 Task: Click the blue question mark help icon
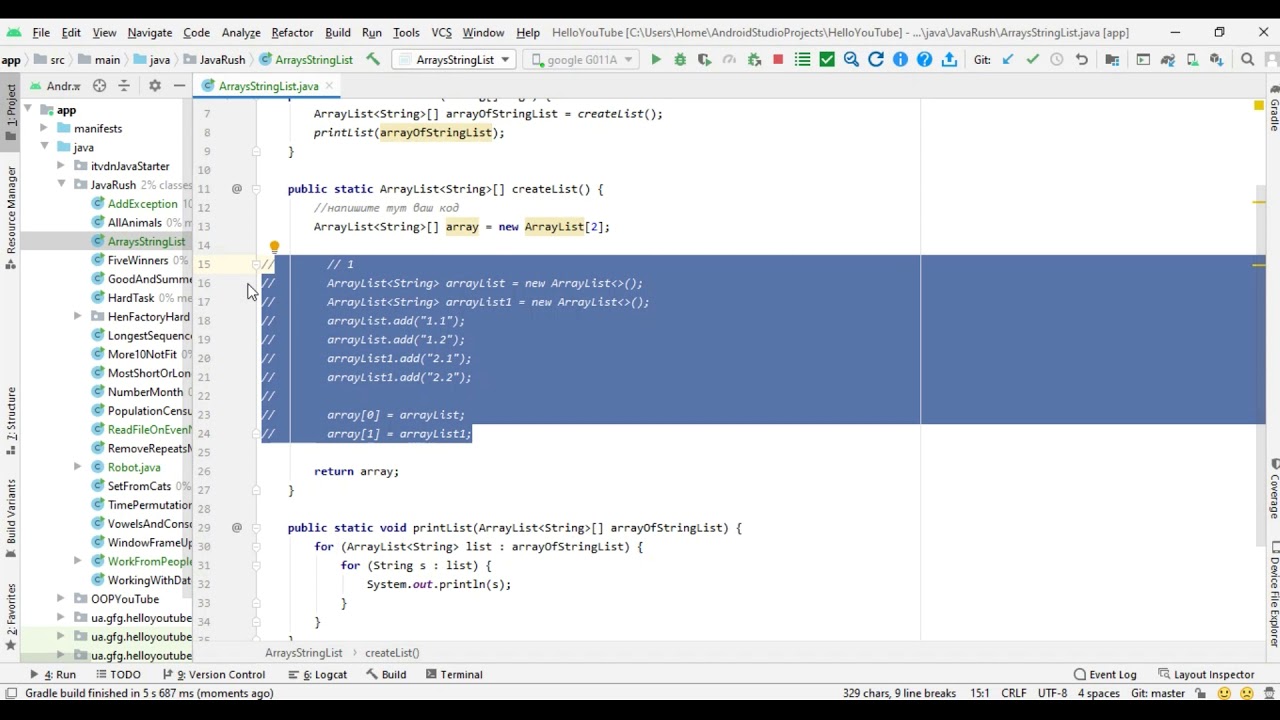click(924, 60)
